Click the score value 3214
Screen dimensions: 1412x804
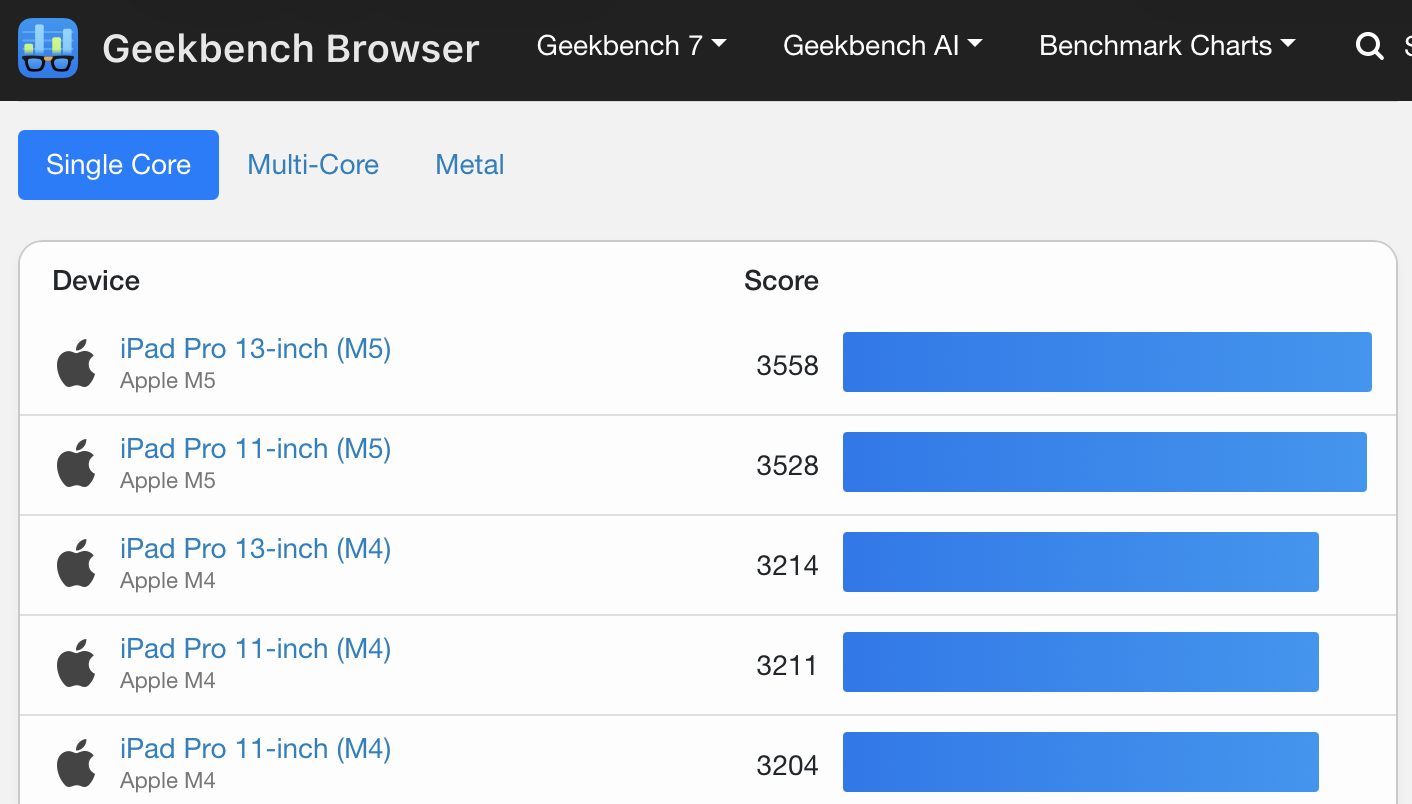(x=787, y=566)
